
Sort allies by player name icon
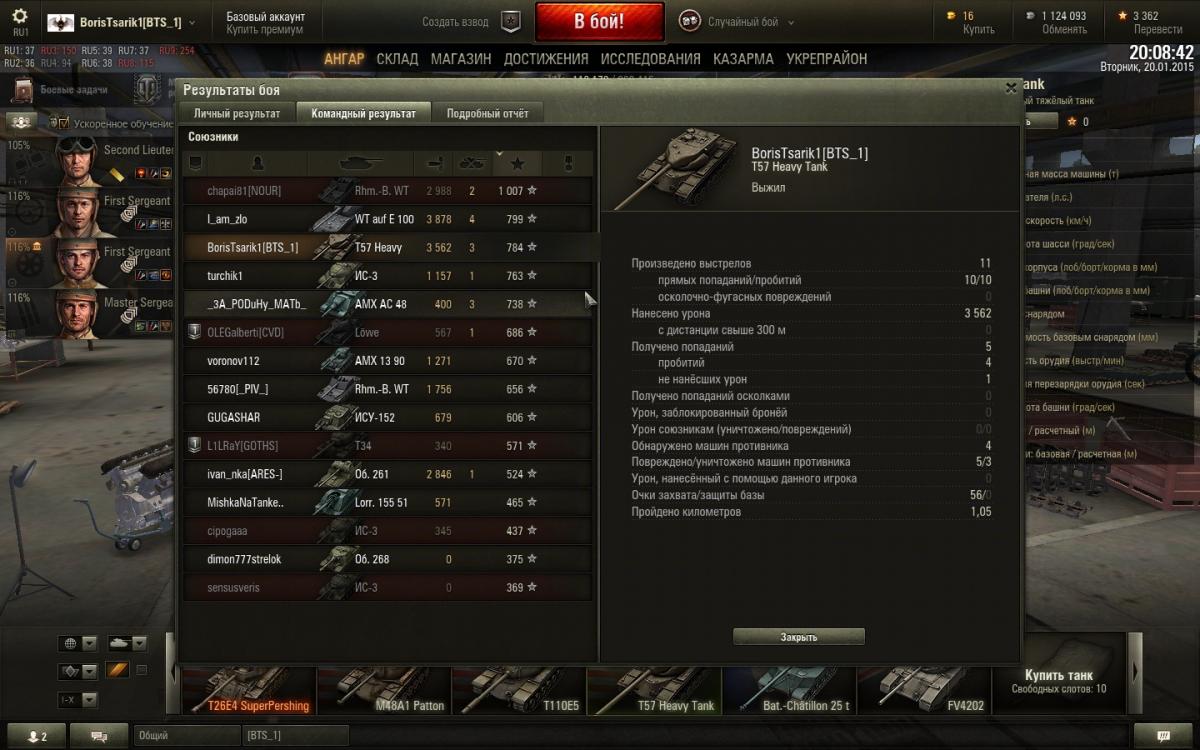pyautogui.click(x=258, y=163)
